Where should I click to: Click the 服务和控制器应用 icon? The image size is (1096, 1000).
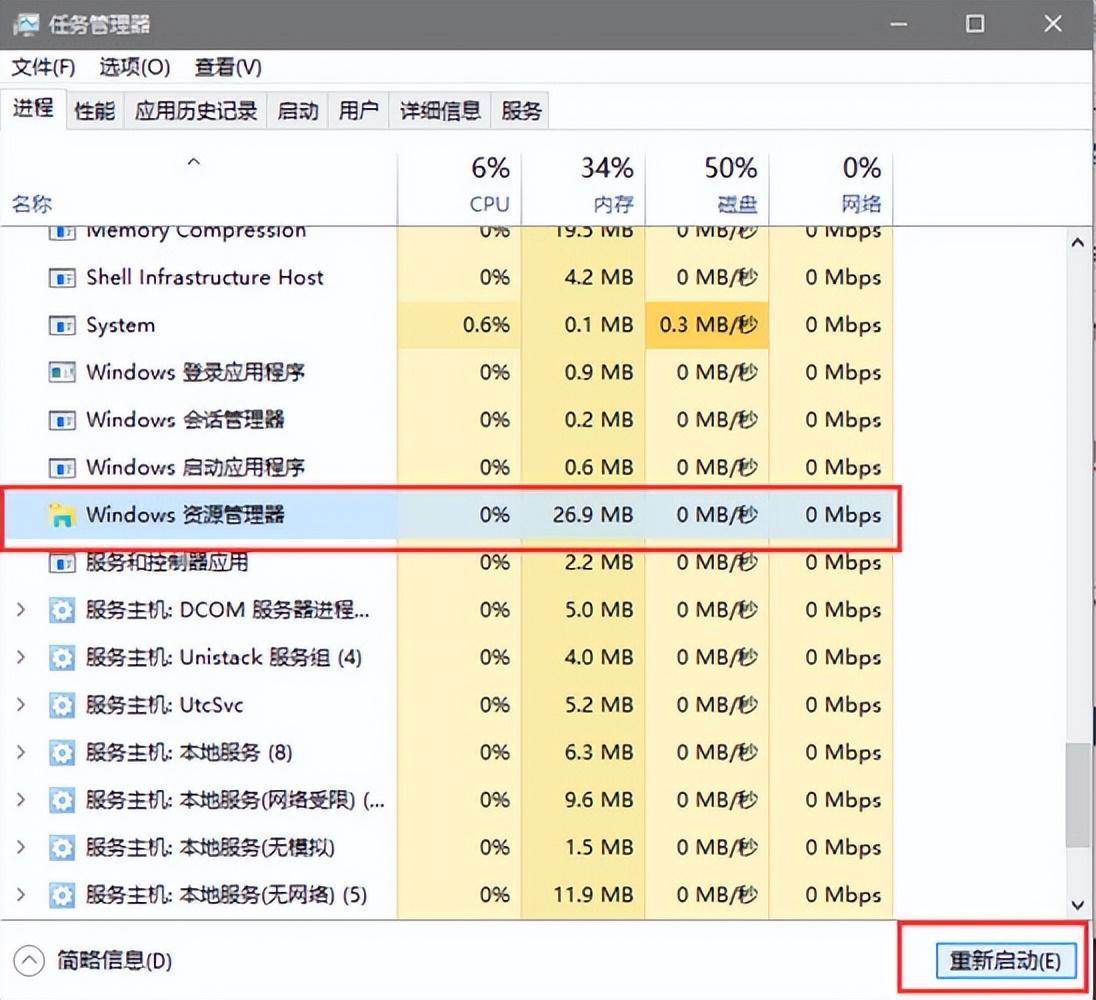[63, 562]
